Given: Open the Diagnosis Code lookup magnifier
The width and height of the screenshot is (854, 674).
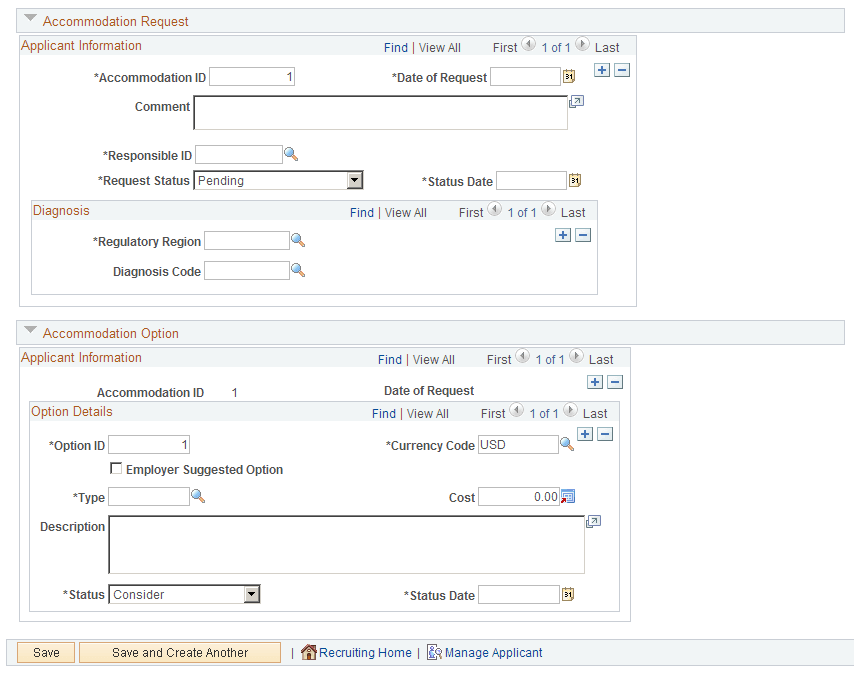Looking at the screenshot, I should coord(296,270).
